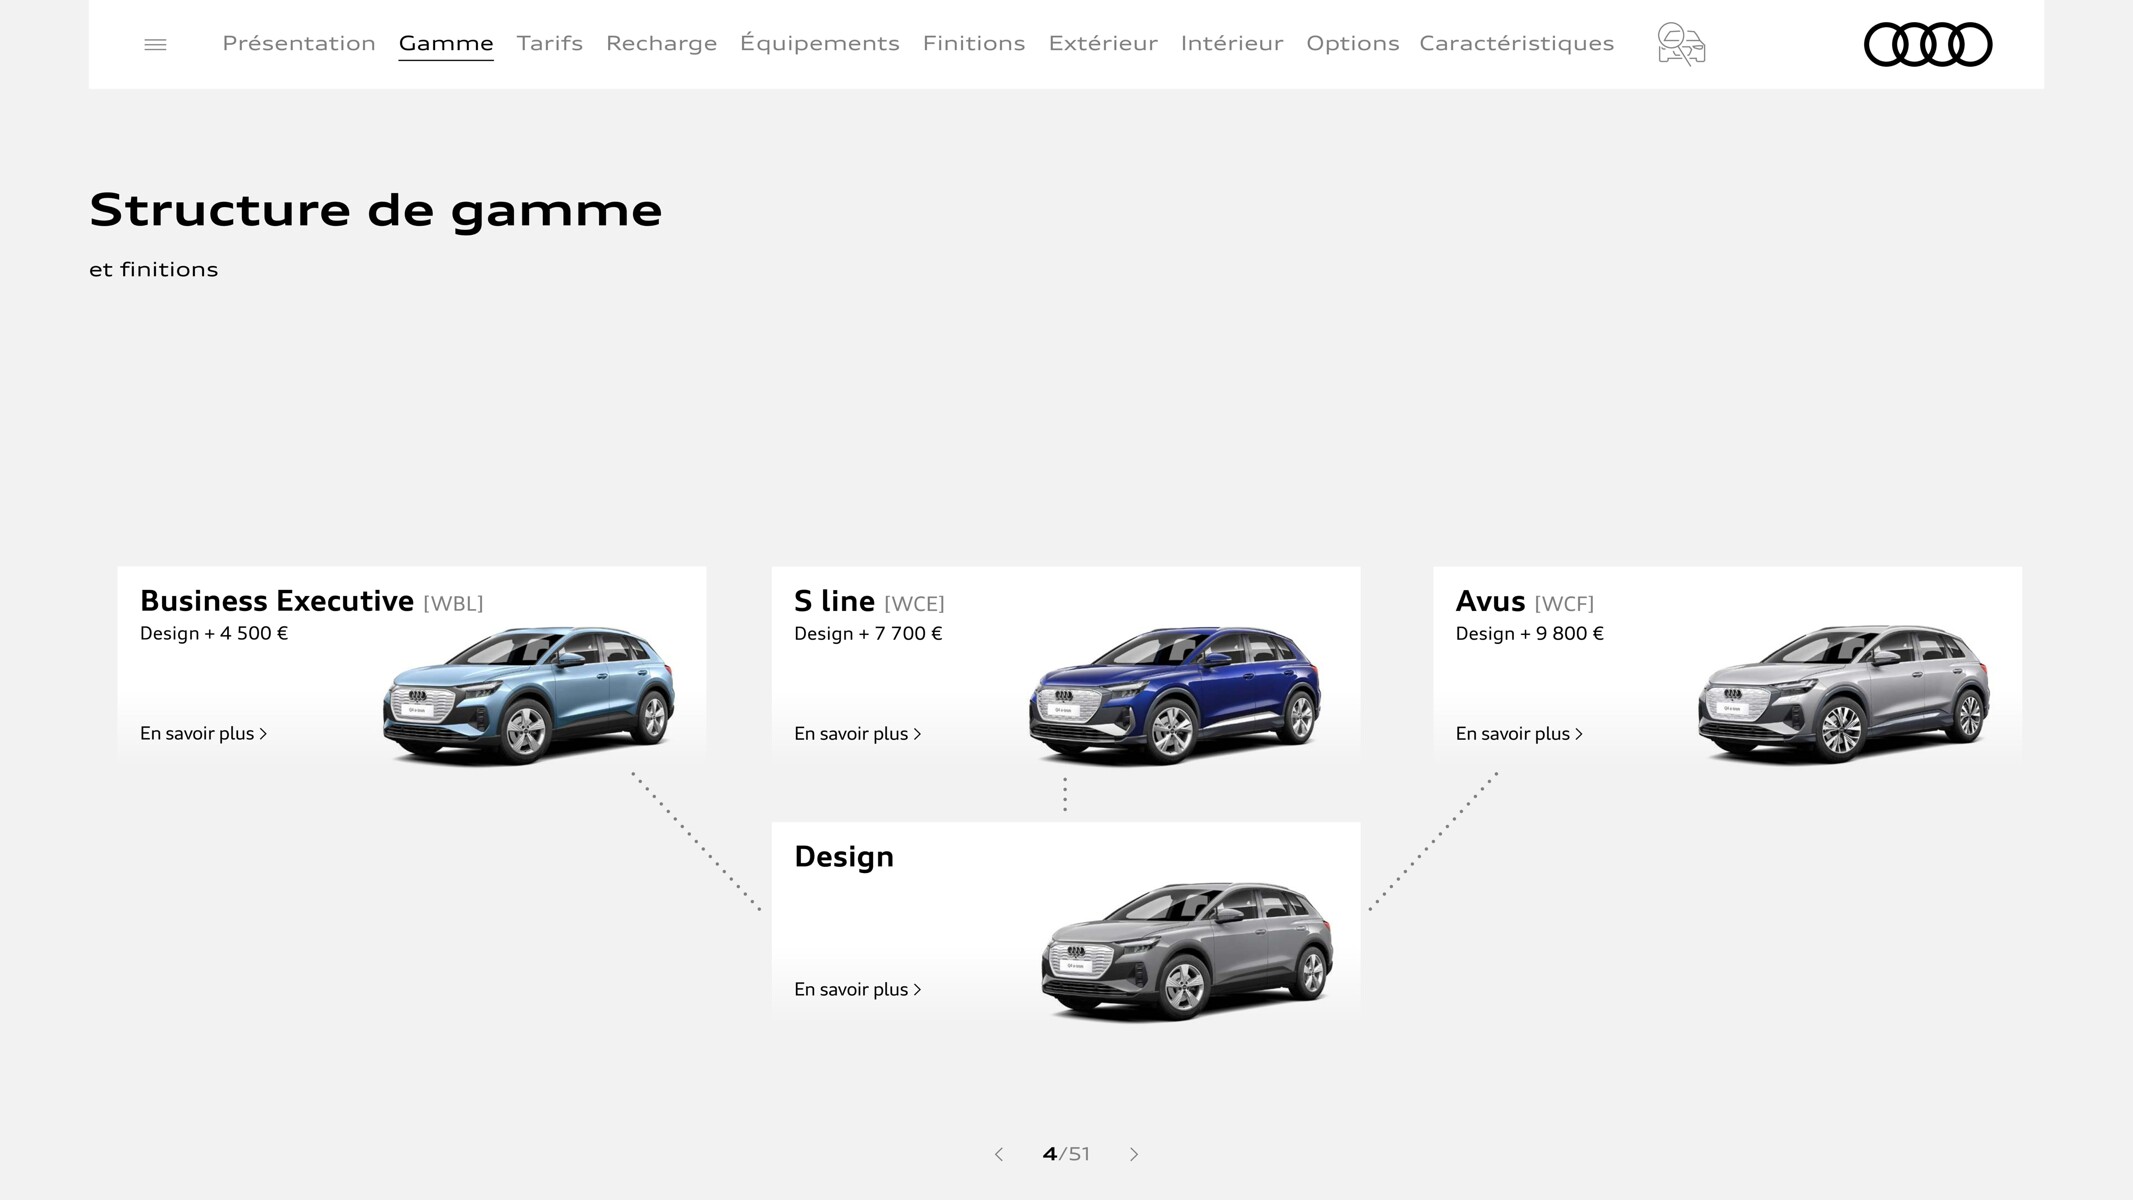This screenshot has width=2133, height=1200.
Task: Click the [WBL] code label
Action: [x=453, y=603]
